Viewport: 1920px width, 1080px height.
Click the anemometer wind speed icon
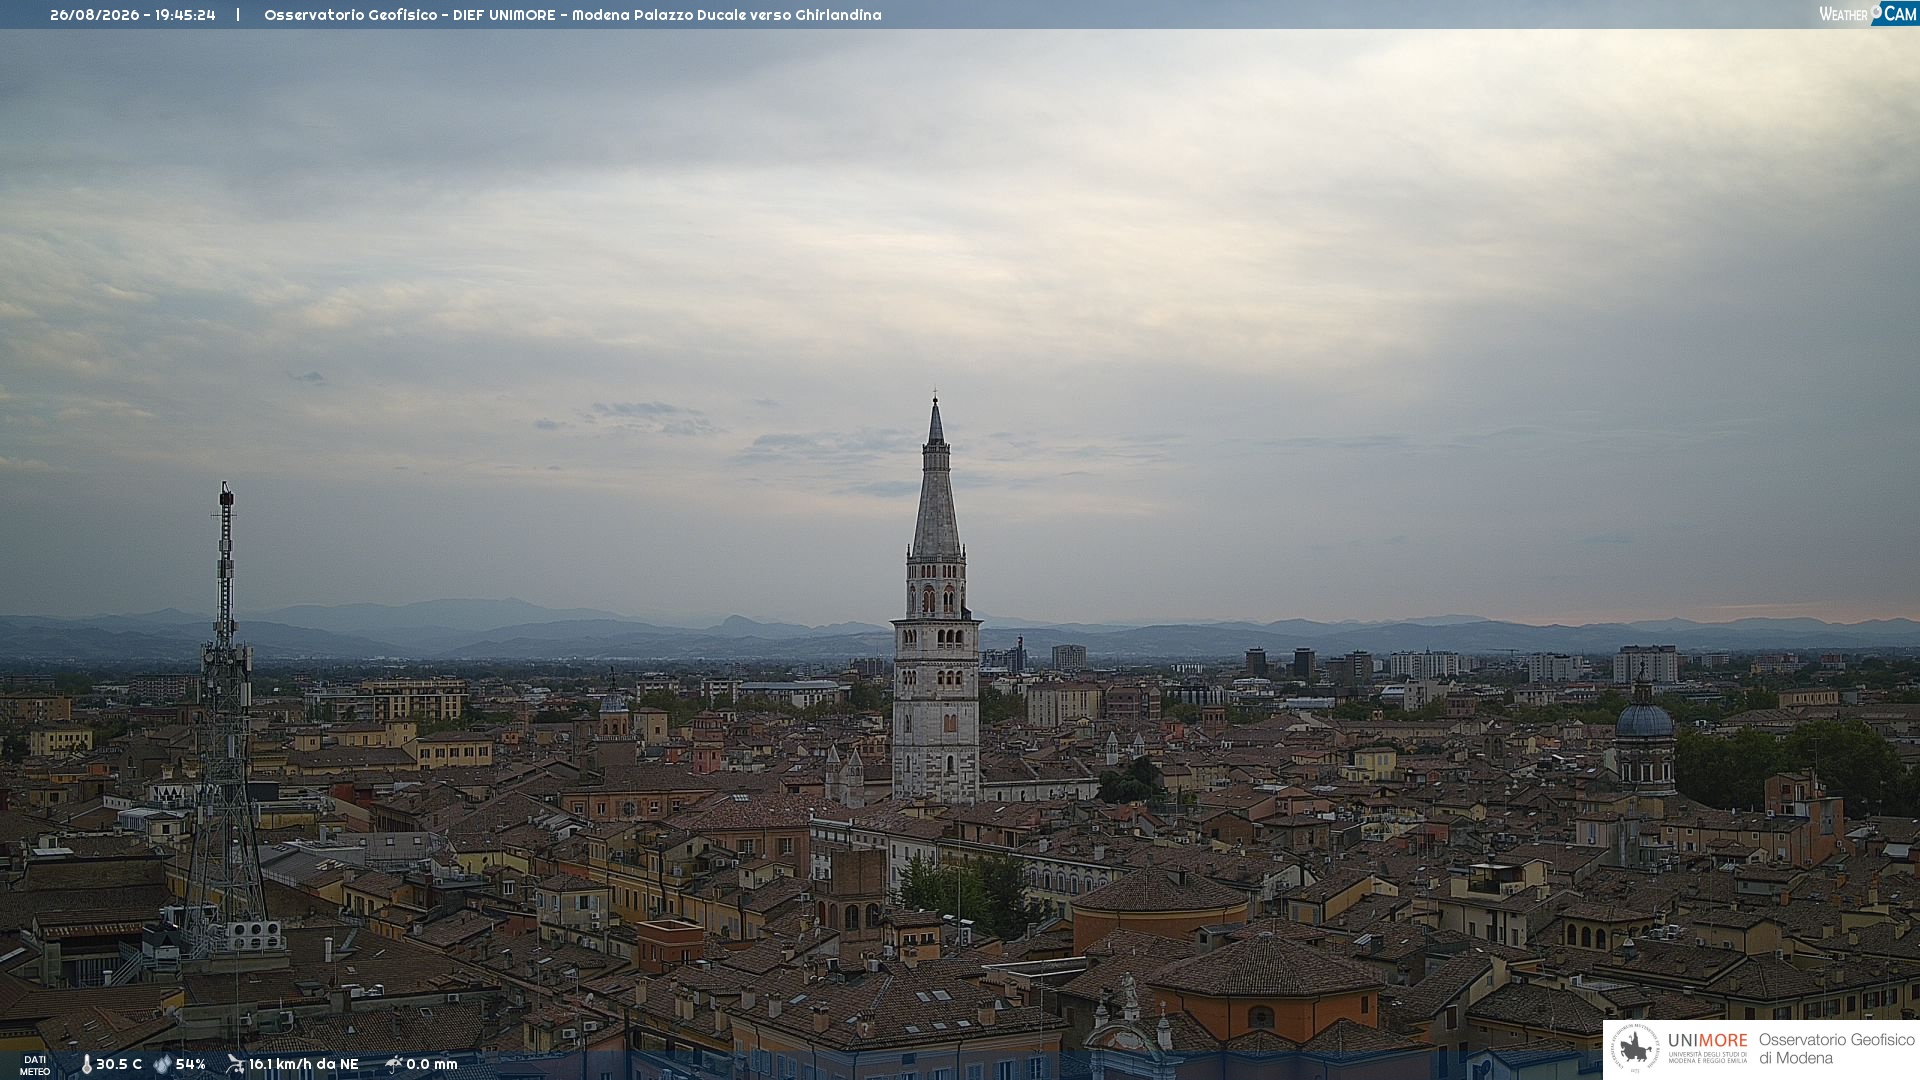(235, 1064)
